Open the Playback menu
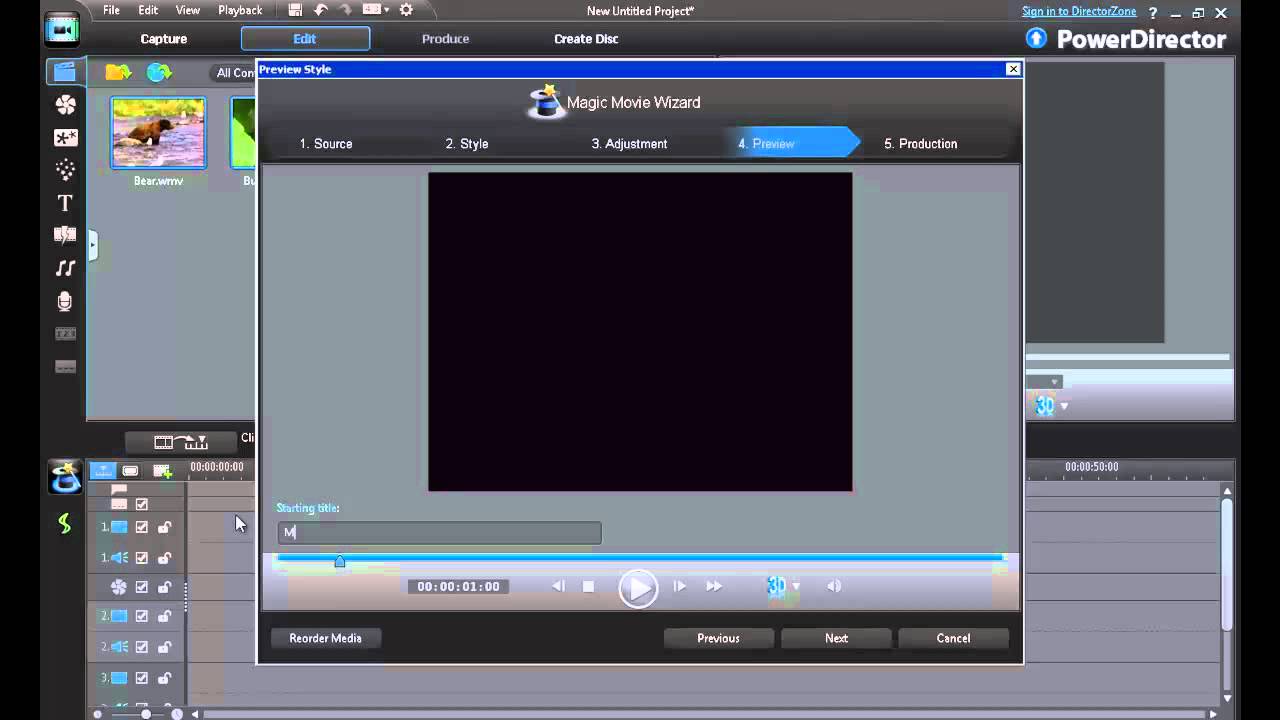The width and height of the screenshot is (1280, 720). (240, 10)
